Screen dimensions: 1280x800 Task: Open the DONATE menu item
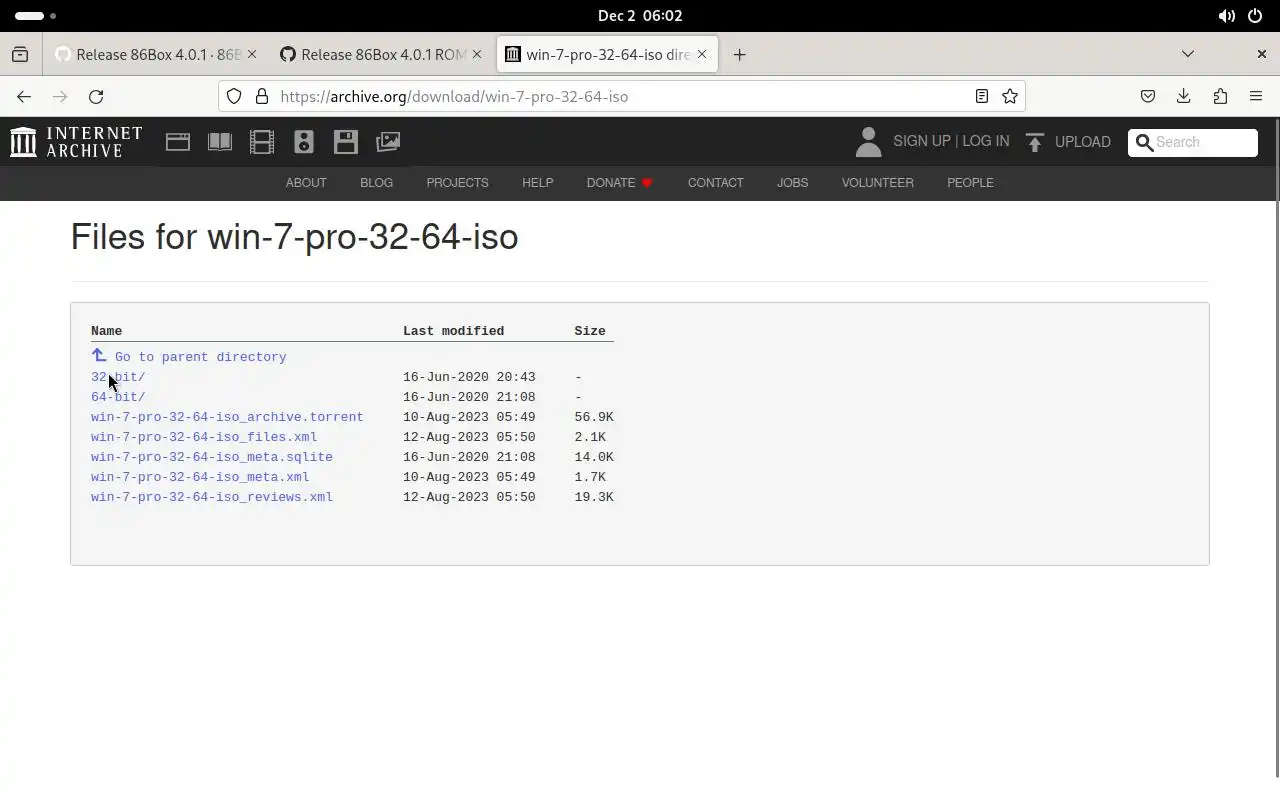[x=620, y=183]
